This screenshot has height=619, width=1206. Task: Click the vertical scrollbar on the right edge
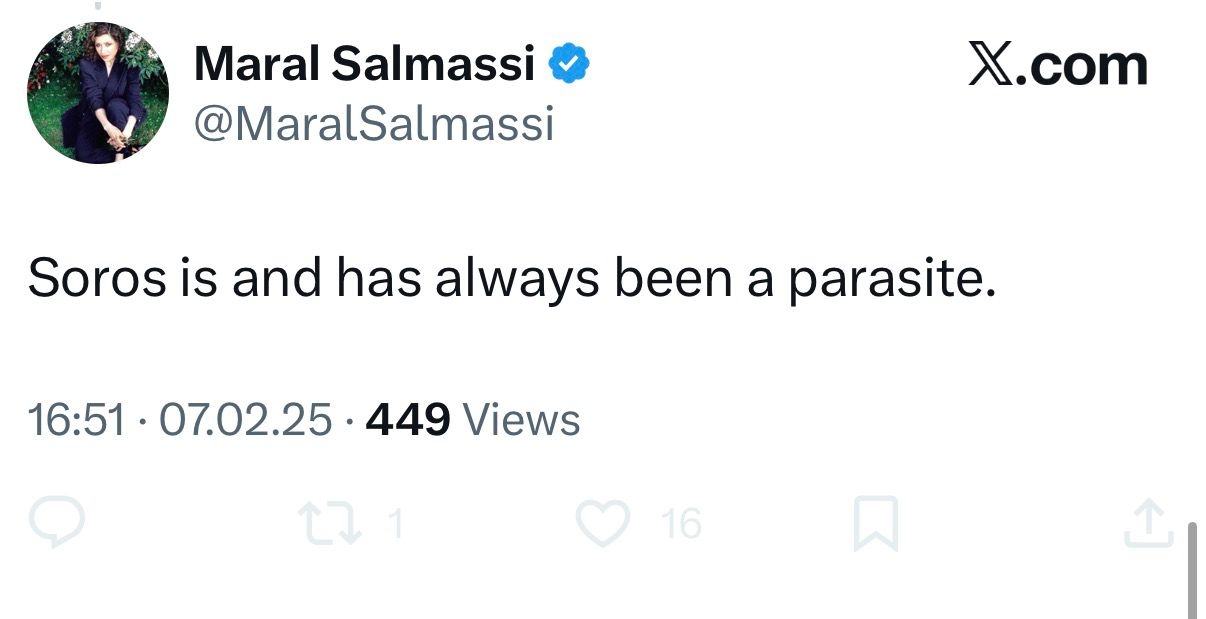pyautogui.click(x=1192, y=569)
